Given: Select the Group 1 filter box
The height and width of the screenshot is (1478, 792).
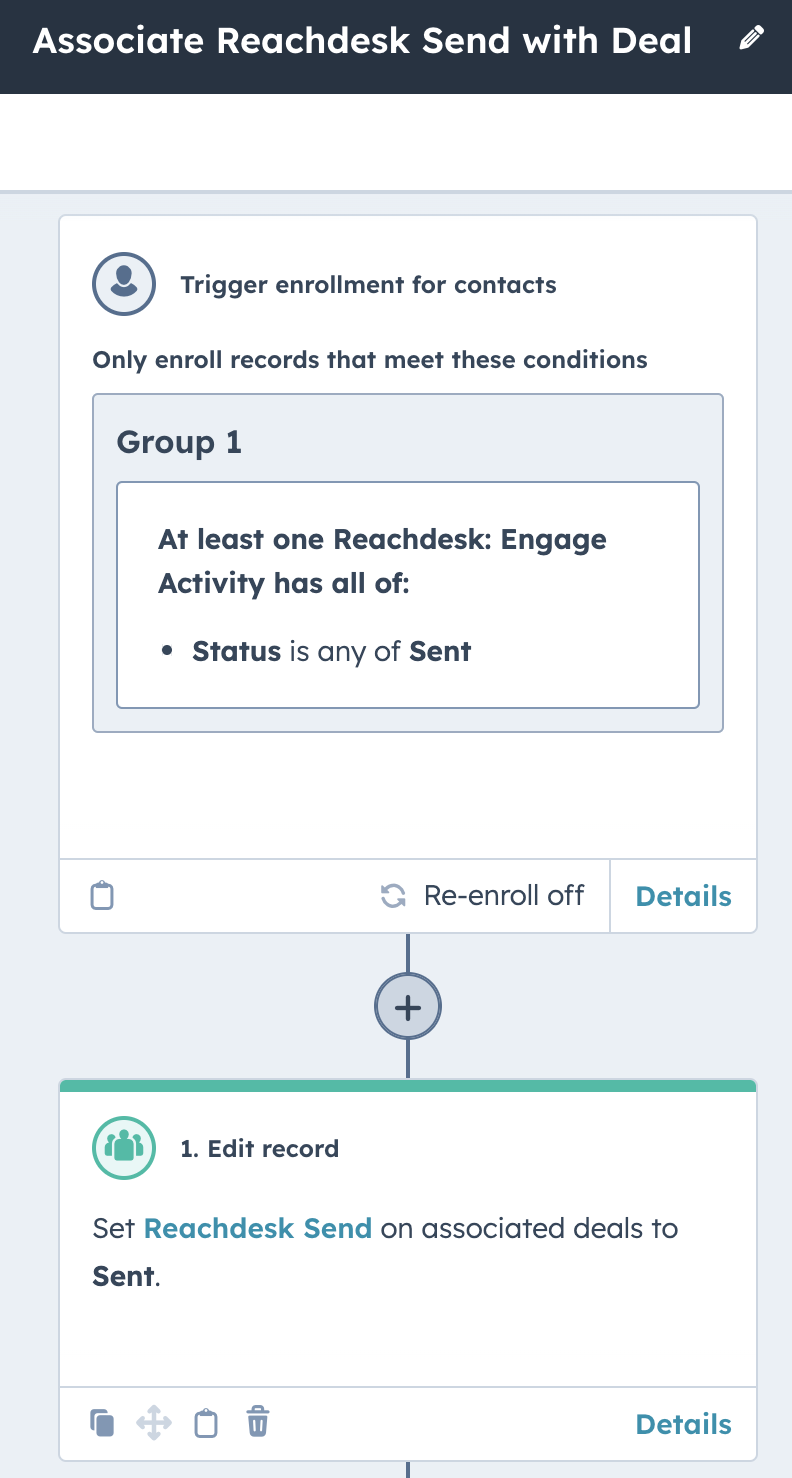Looking at the screenshot, I should [x=408, y=563].
